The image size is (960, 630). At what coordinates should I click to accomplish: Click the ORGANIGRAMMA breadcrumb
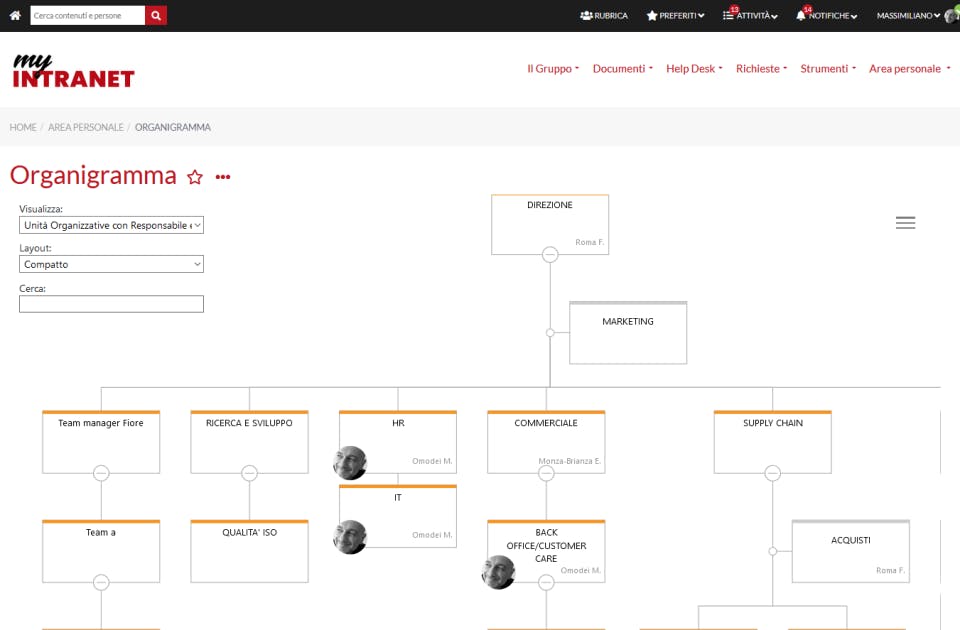point(173,127)
